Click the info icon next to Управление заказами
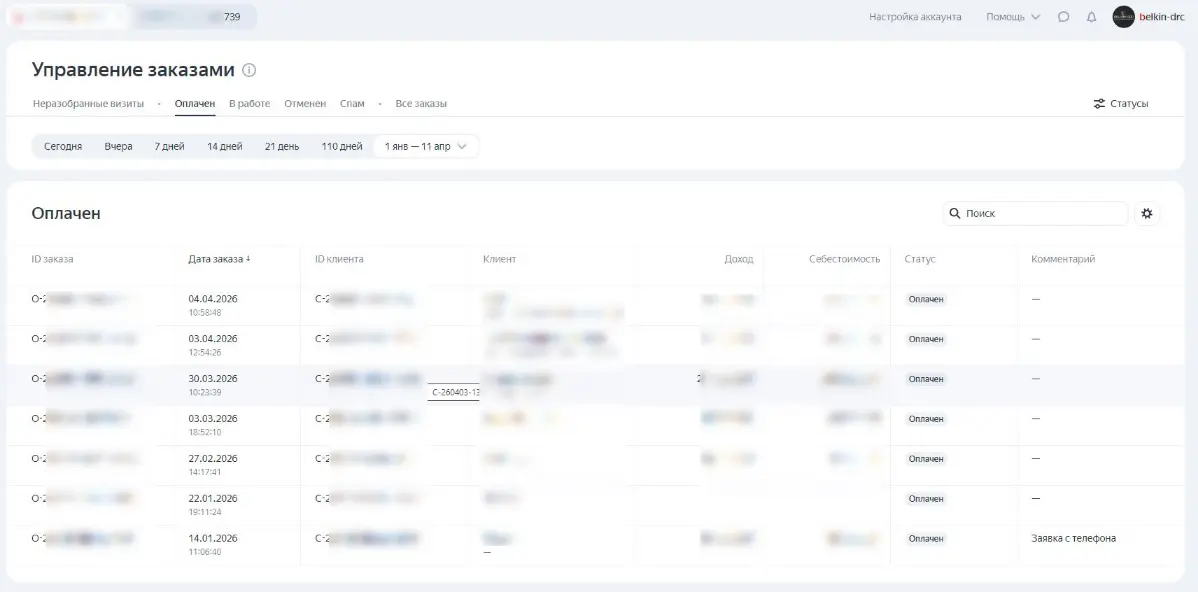 (x=249, y=70)
